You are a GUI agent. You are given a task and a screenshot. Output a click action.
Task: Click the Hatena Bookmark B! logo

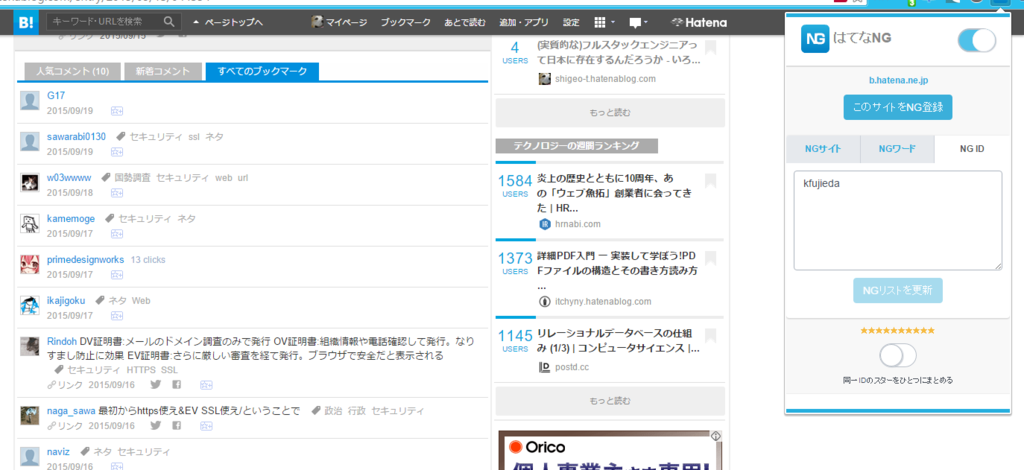click(x=26, y=22)
